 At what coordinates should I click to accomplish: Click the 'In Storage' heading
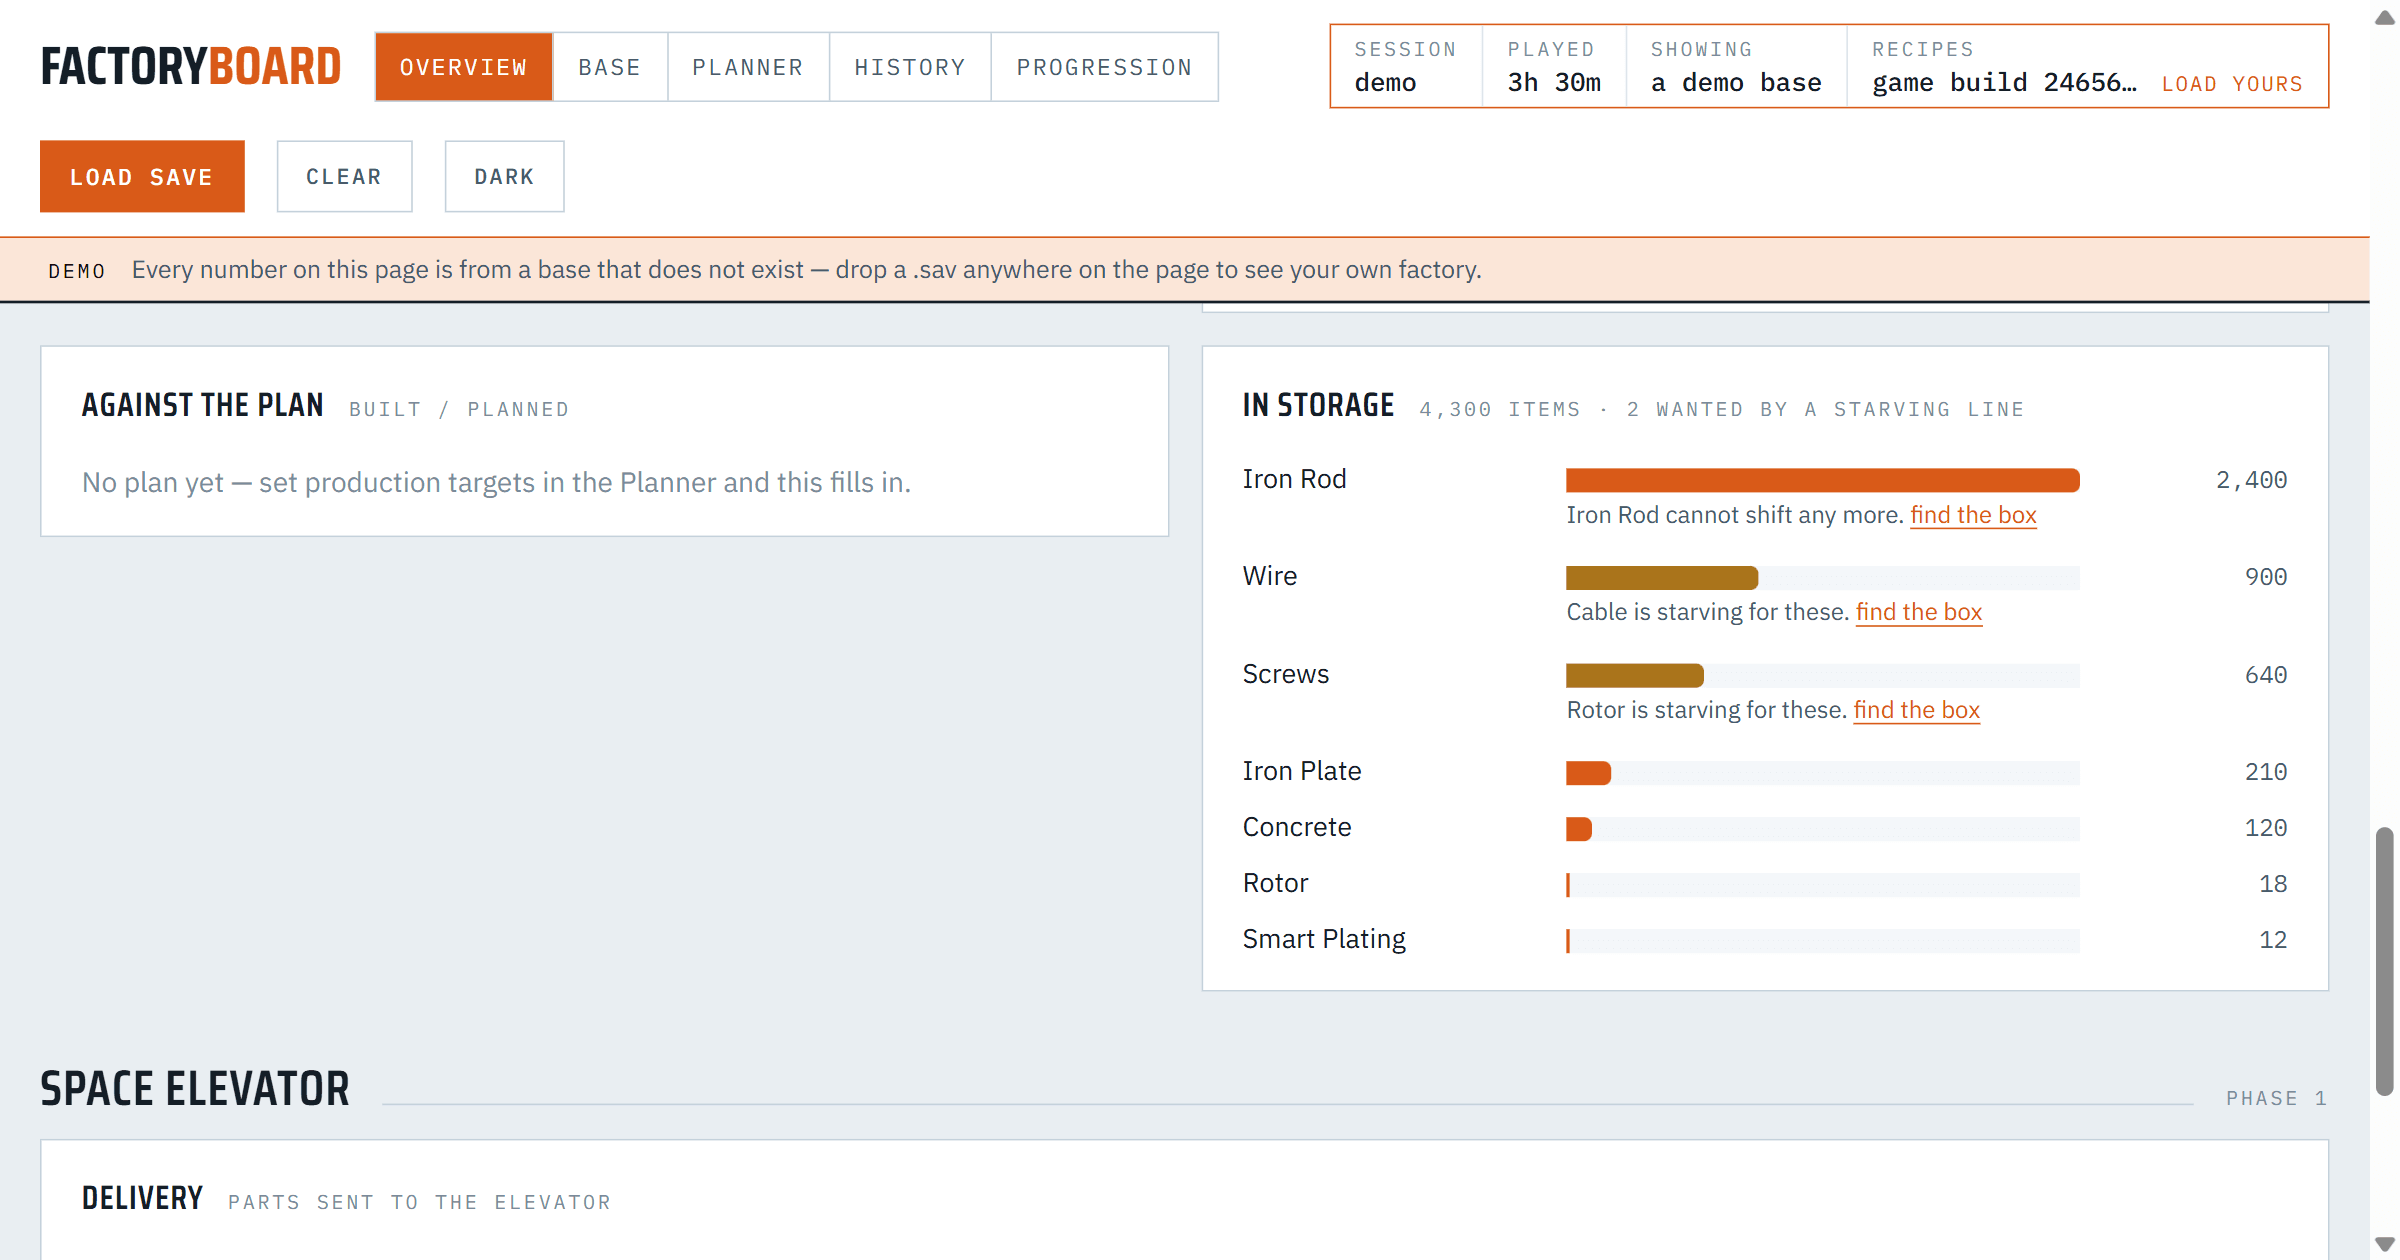1318,405
